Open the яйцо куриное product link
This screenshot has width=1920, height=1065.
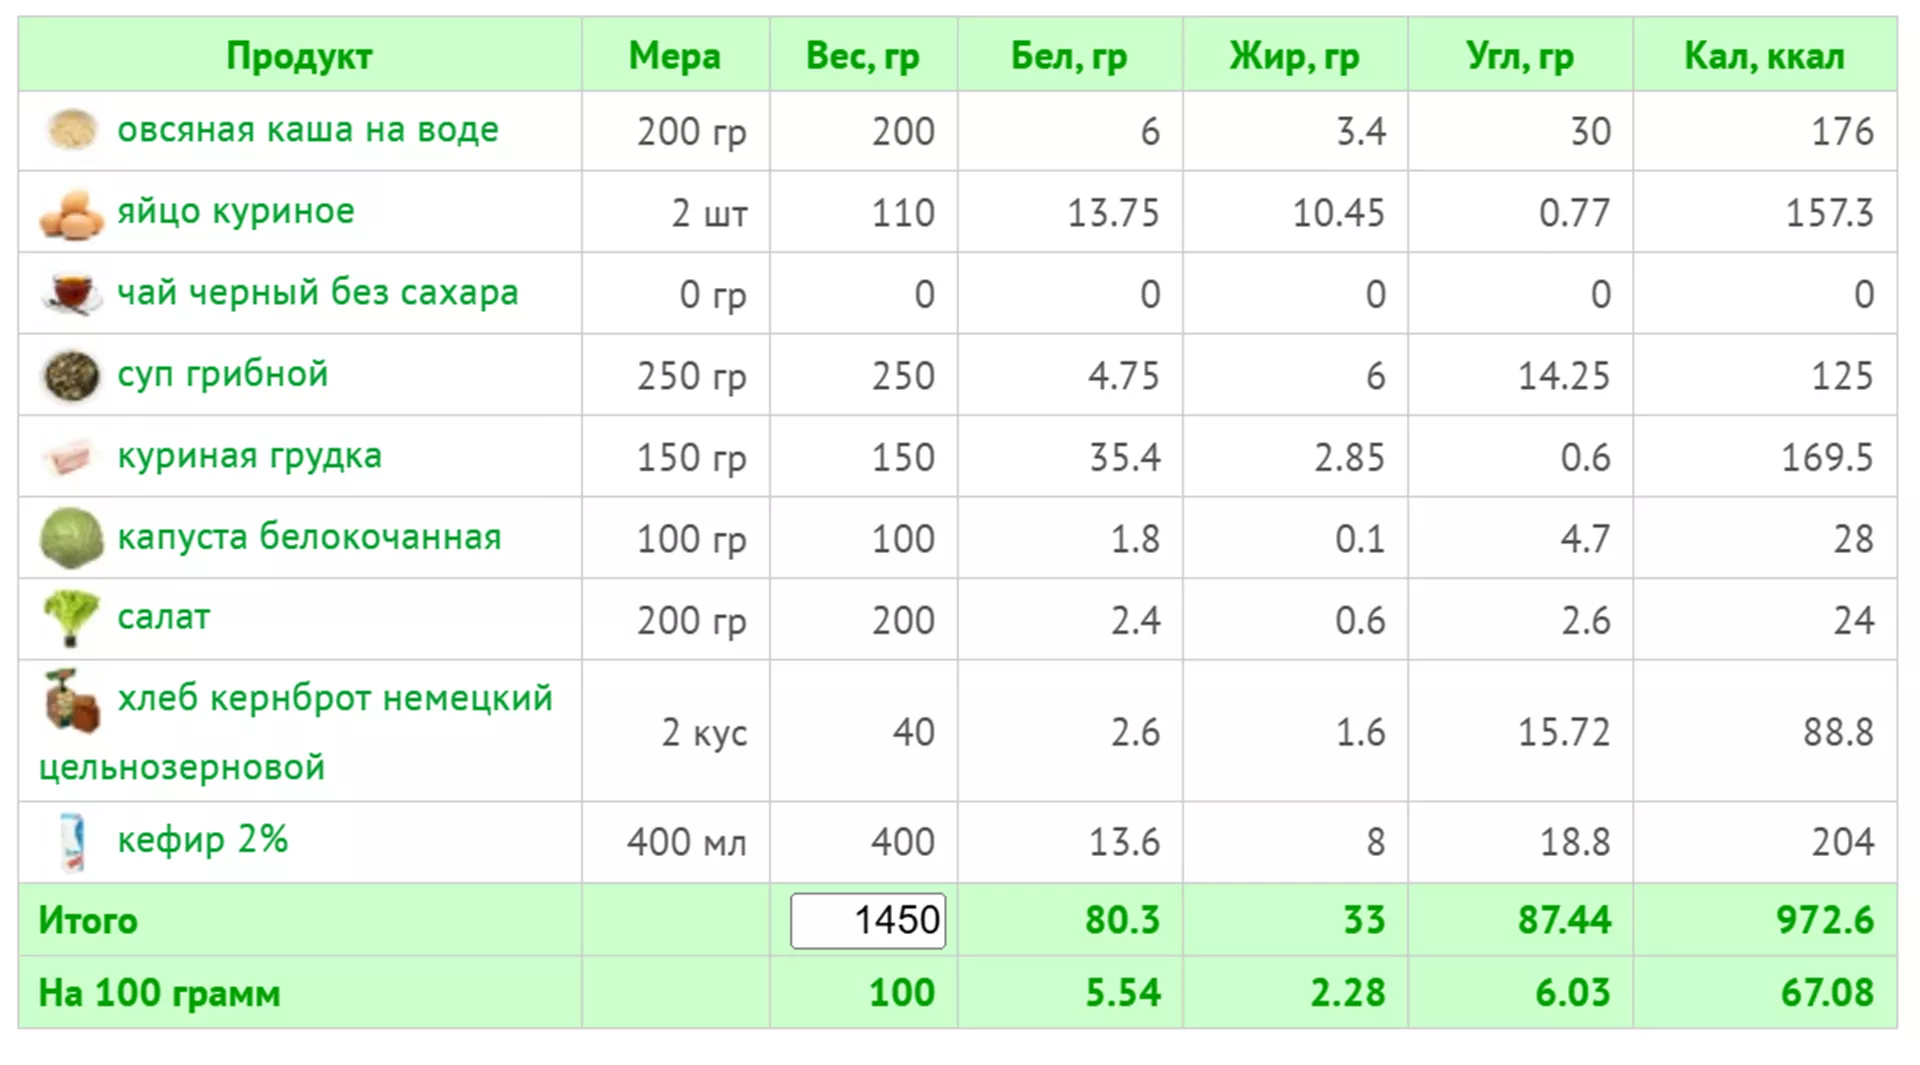[235, 212]
